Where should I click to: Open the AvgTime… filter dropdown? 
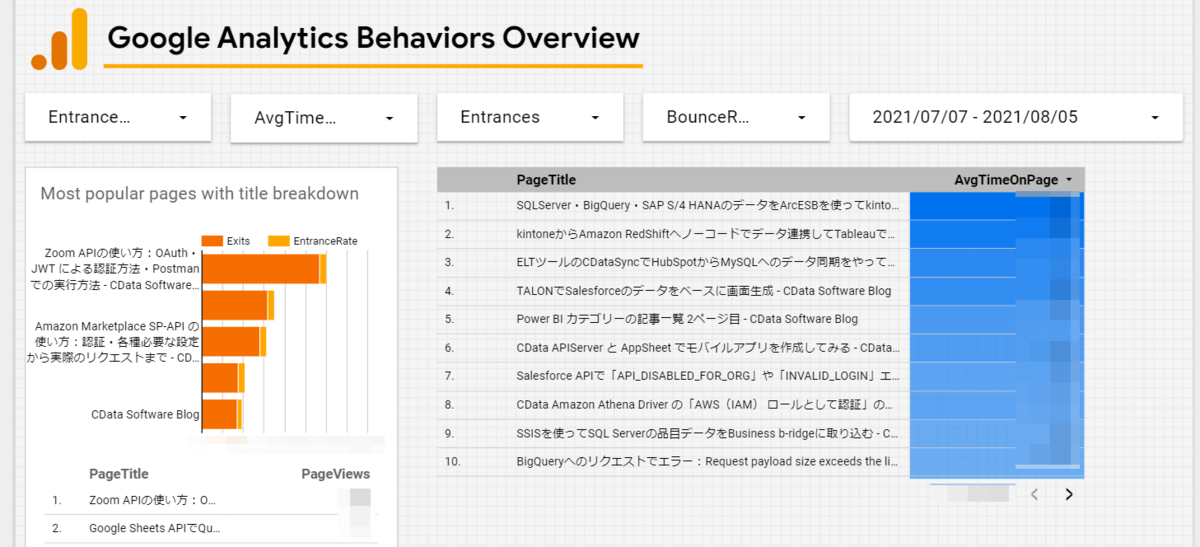coord(324,118)
